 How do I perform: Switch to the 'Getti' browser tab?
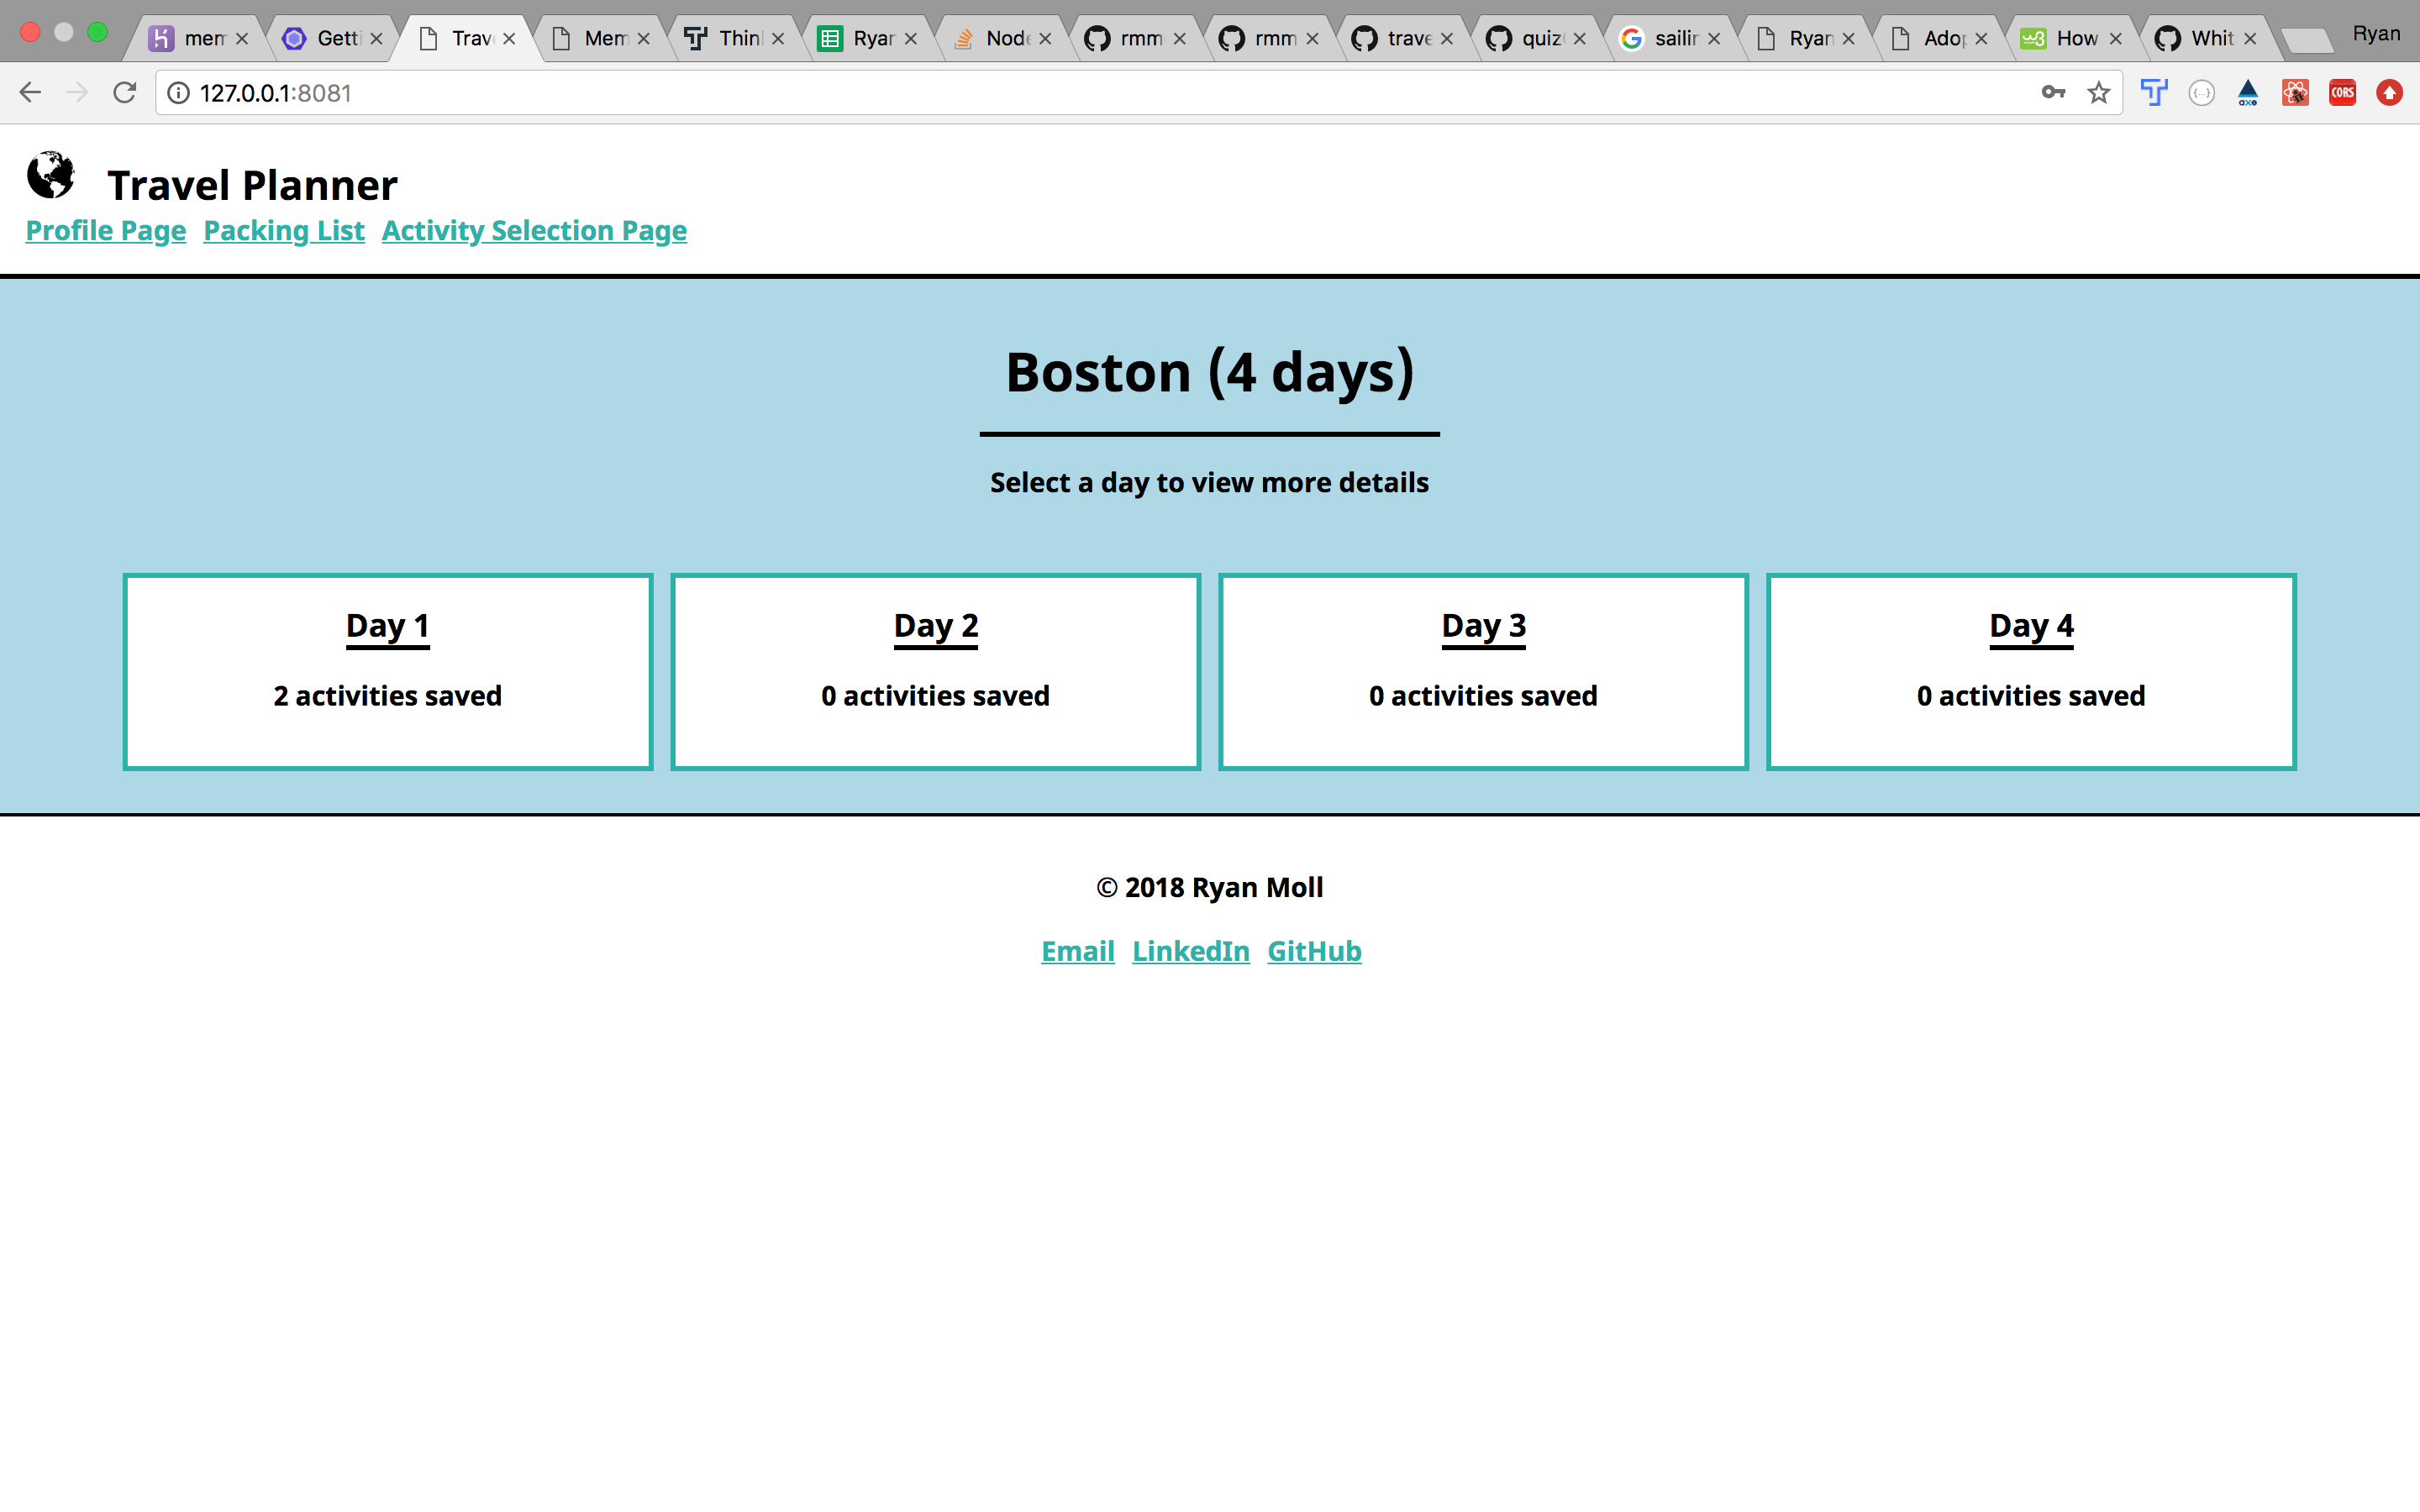(331, 38)
